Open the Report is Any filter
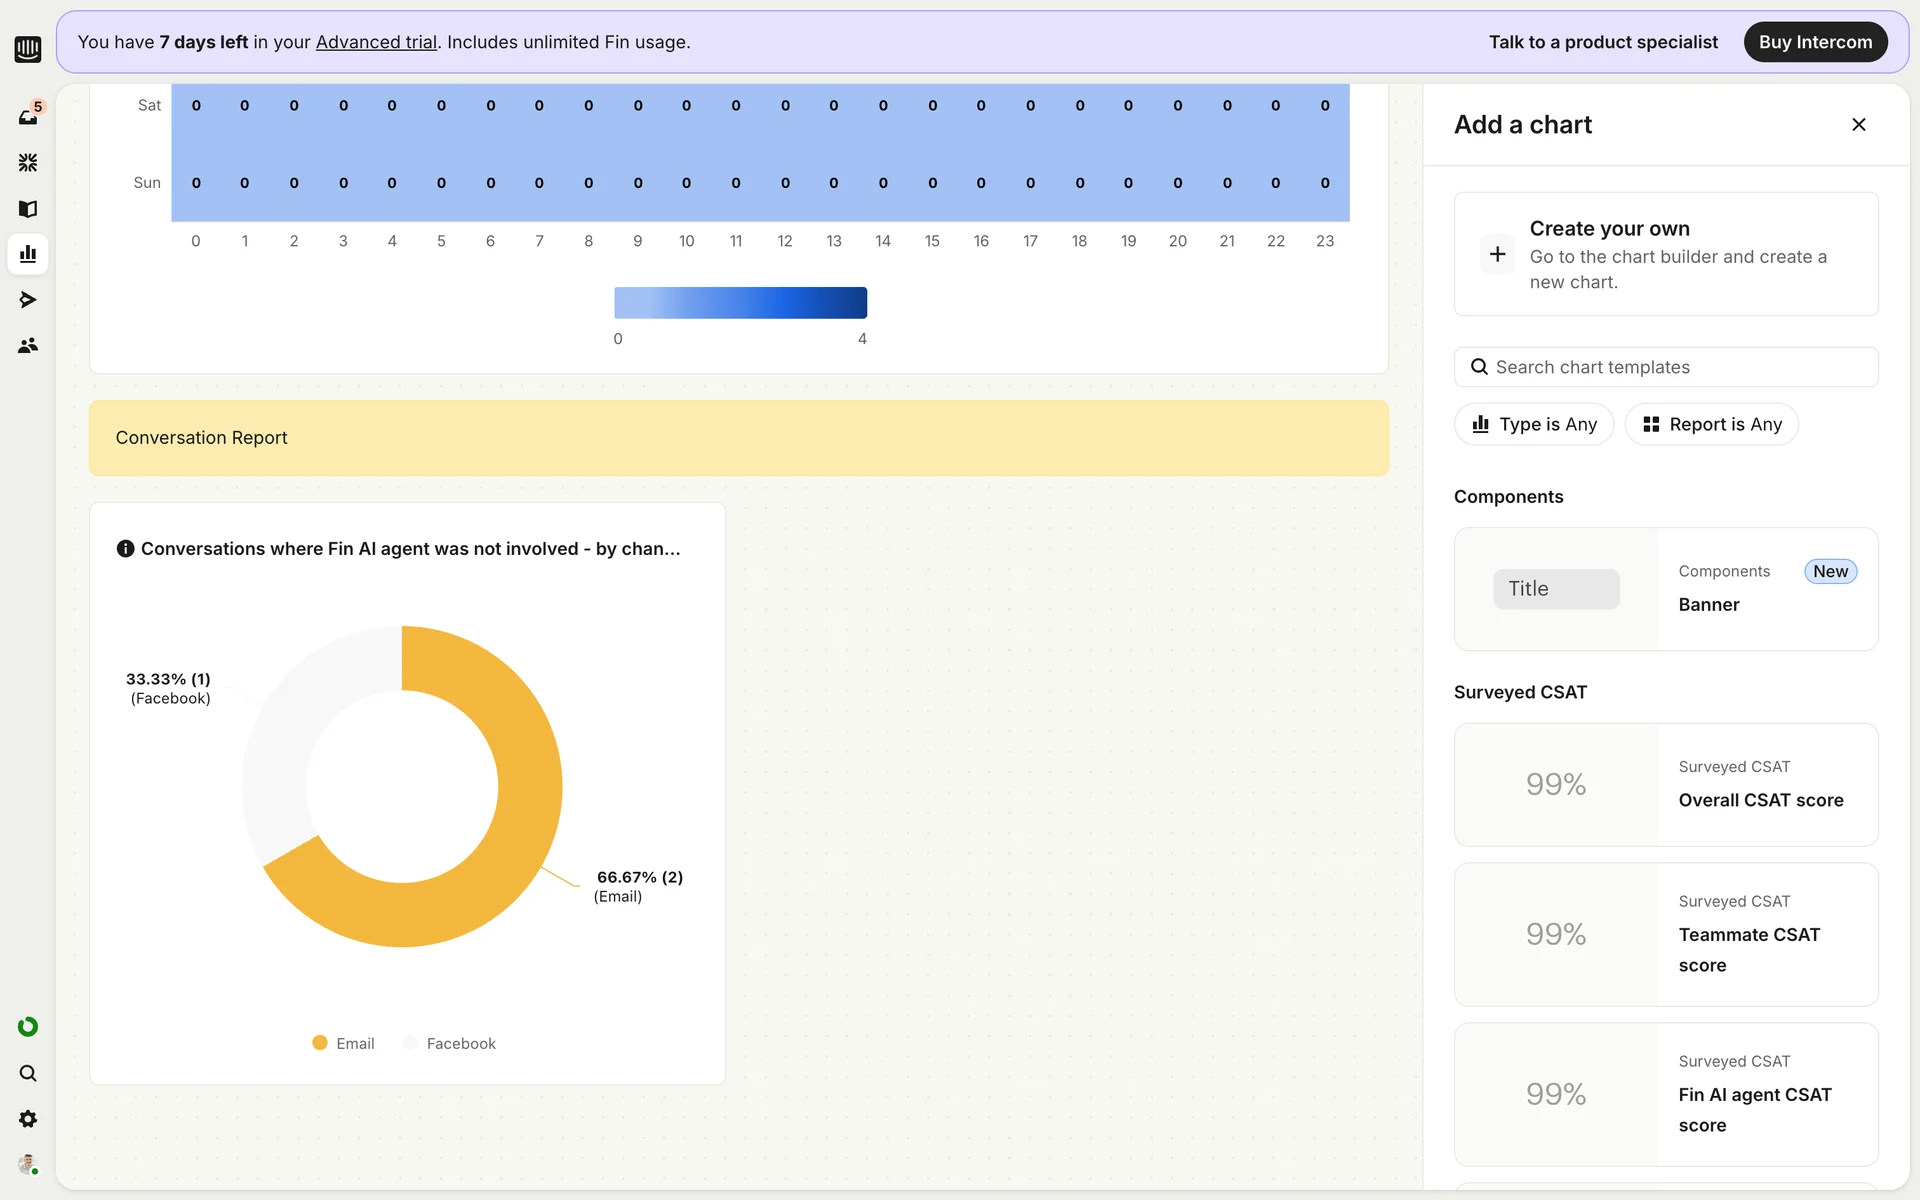Image resolution: width=1920 pixels, height=1200 pixels. 1711,424
